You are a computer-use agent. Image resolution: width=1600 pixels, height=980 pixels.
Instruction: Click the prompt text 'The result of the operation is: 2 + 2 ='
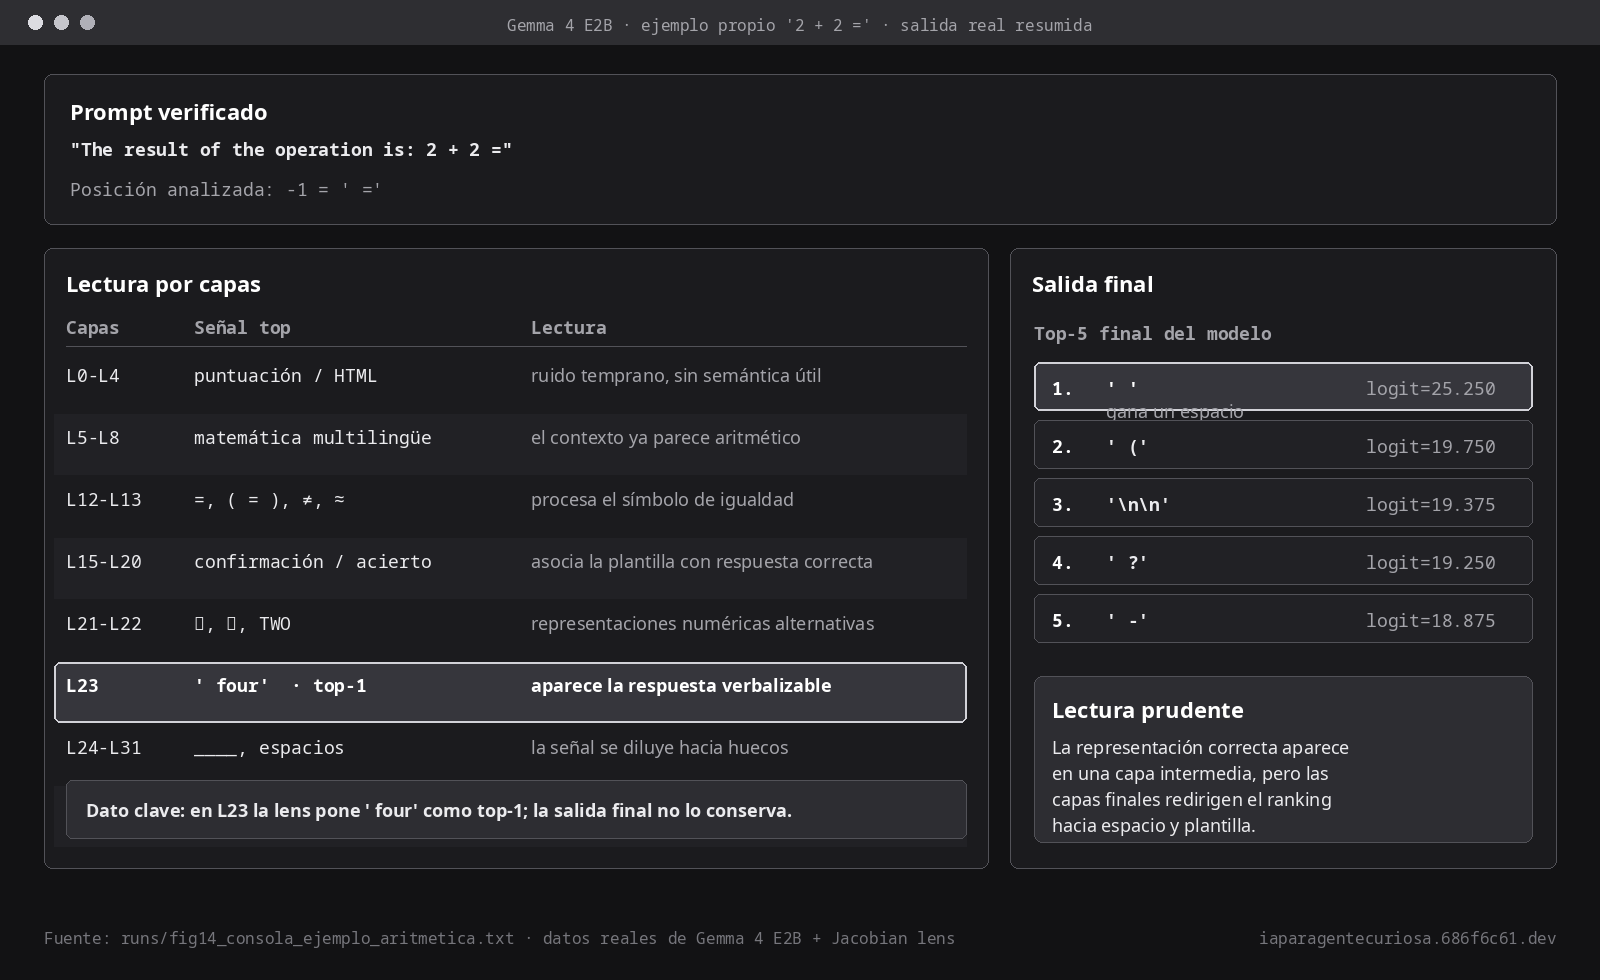pyautogui.click(x=291, y=150)
